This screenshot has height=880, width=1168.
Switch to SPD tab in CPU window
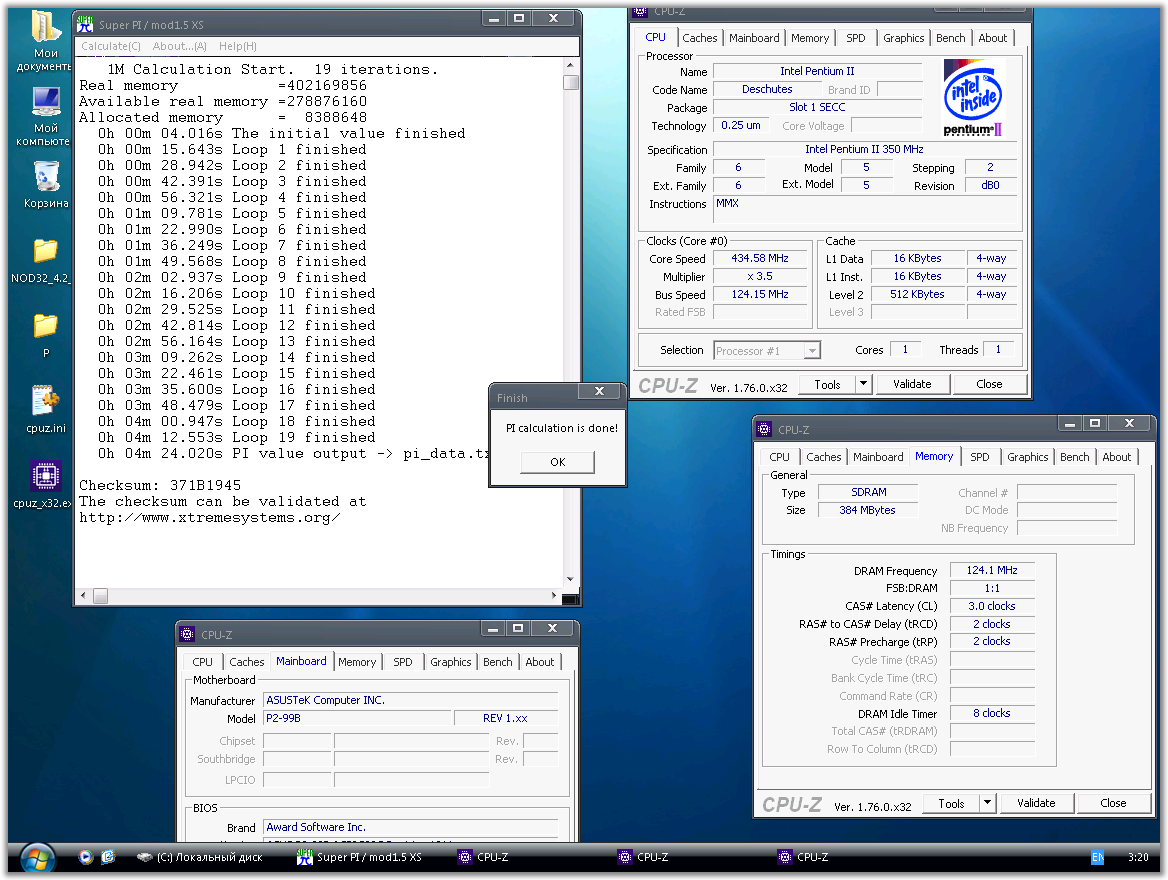click(x=856, y=38)
